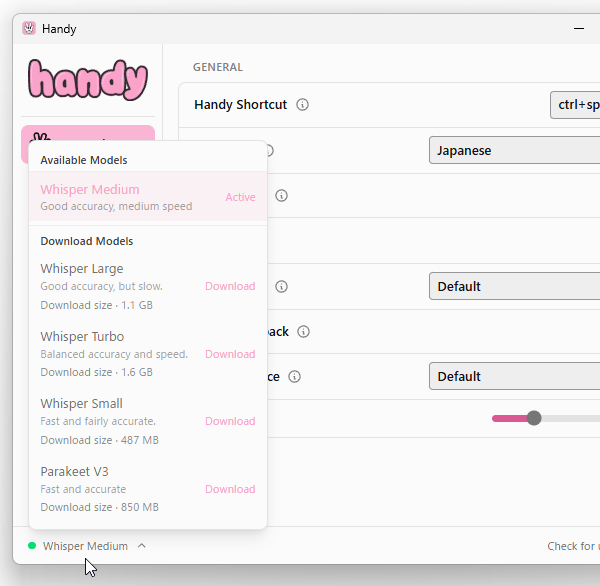This screenshot has height=586, width=600.
Task: Download the Parakeet V3 model
Action: tap(230, 489)
